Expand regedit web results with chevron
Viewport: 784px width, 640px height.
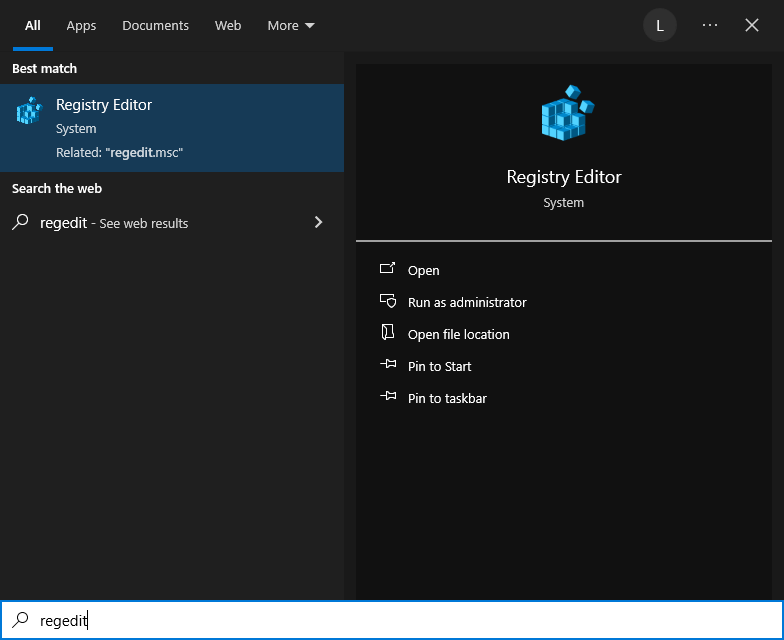(318, 222)
